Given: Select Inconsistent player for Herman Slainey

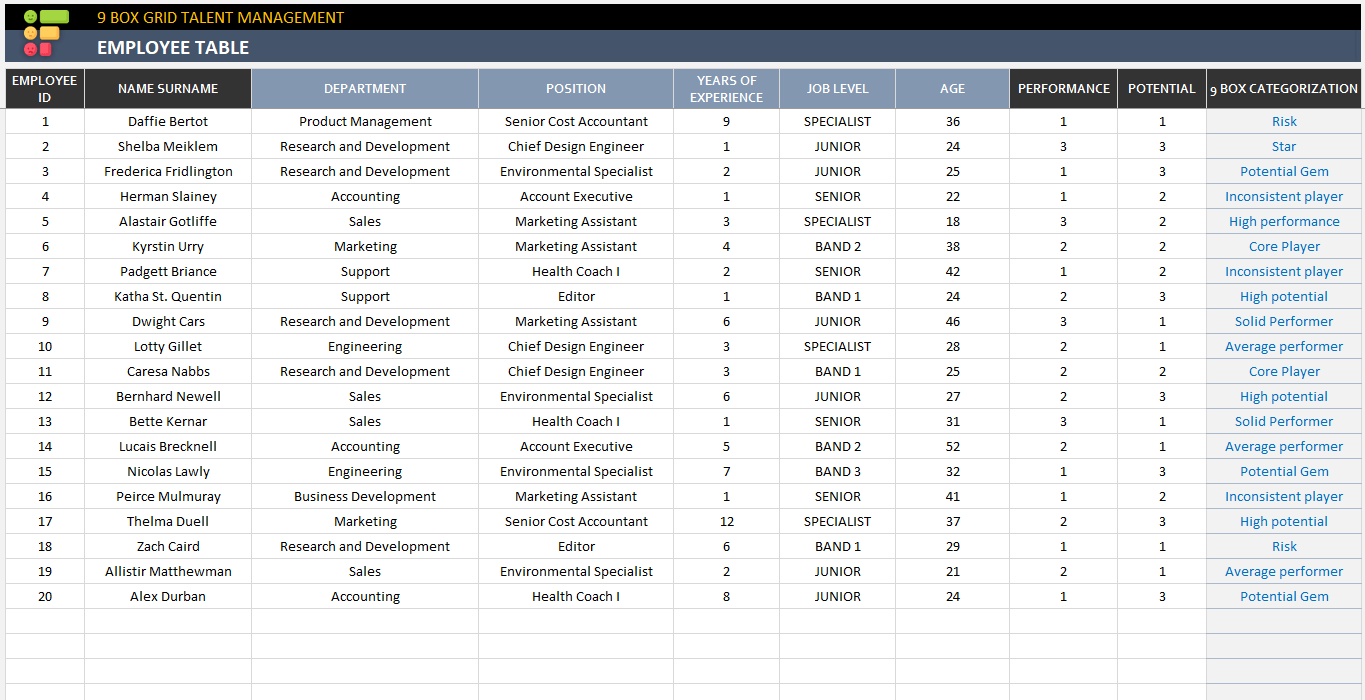Looking at the screenshot, I should 1283,196.
